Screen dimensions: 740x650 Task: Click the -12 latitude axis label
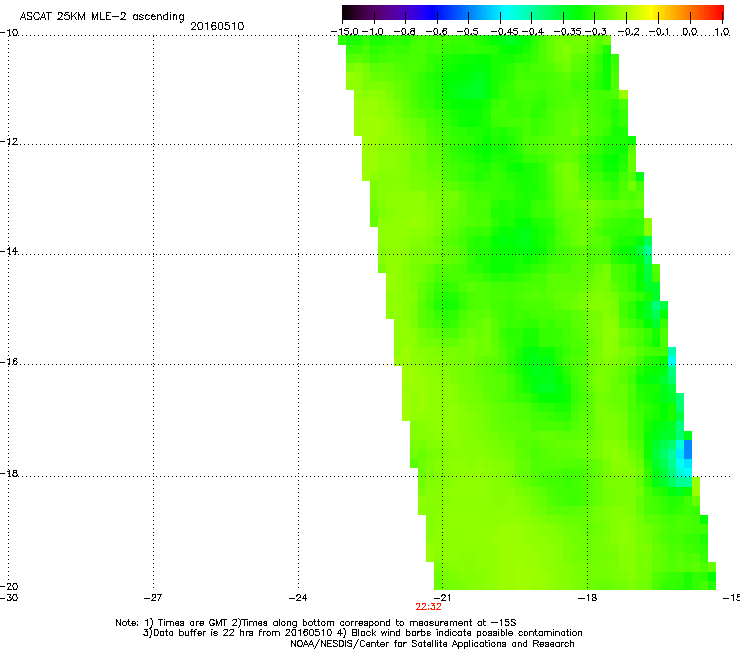9,142
